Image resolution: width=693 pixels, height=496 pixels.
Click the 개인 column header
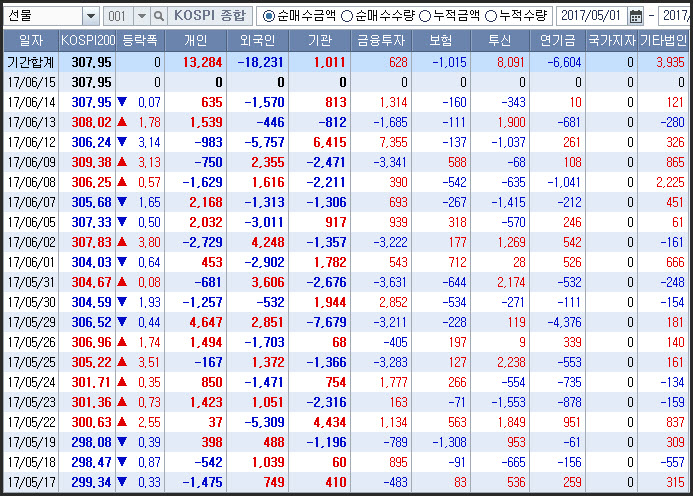tap(196, 41)
